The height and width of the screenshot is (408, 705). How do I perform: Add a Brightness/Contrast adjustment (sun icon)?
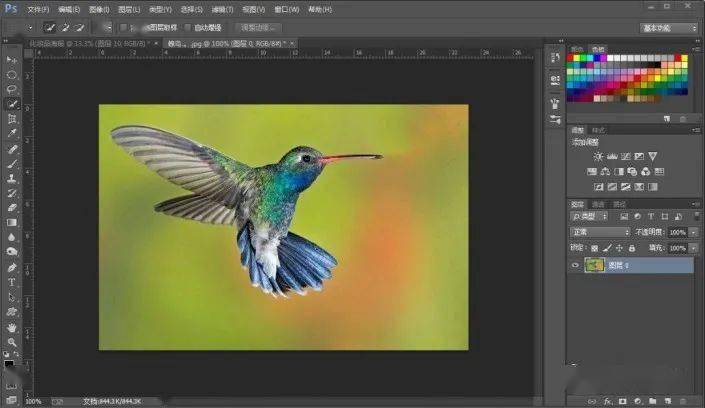[598, 157]
